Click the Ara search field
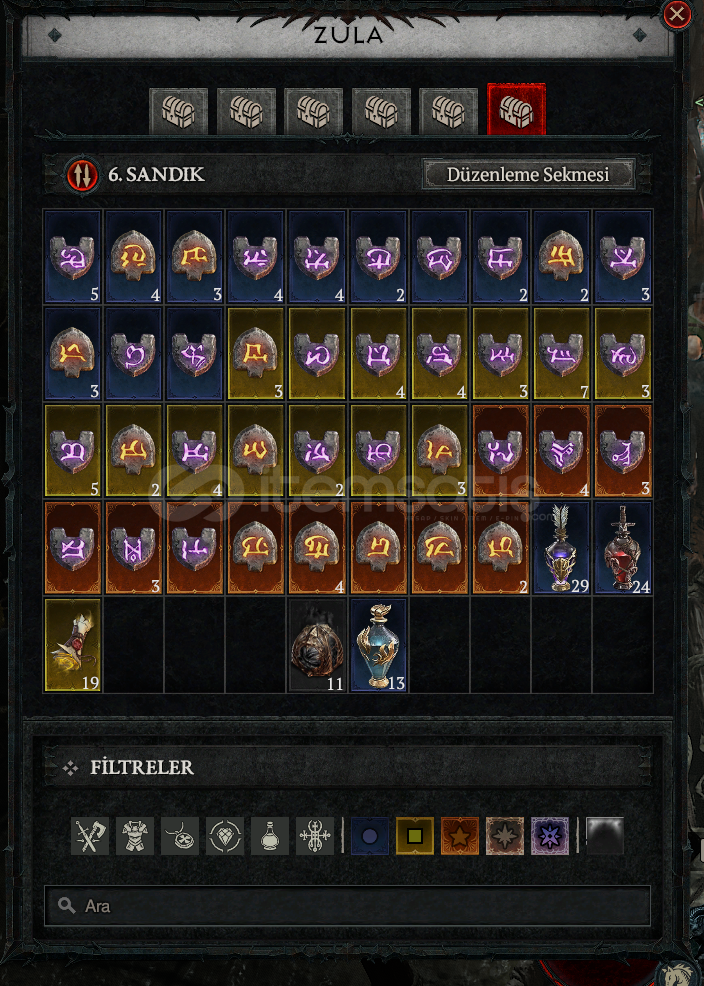The image size is (704, 986). point(347,906)
